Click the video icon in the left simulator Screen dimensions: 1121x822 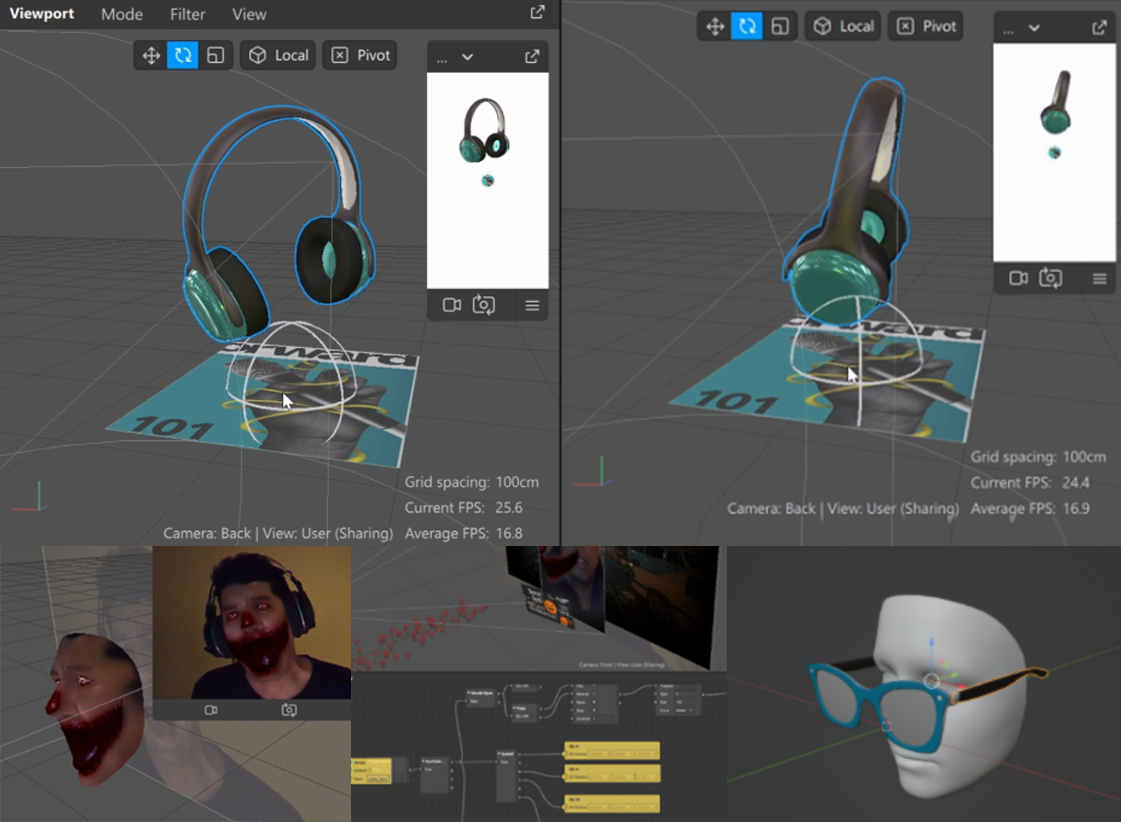(x=452, y=305)
